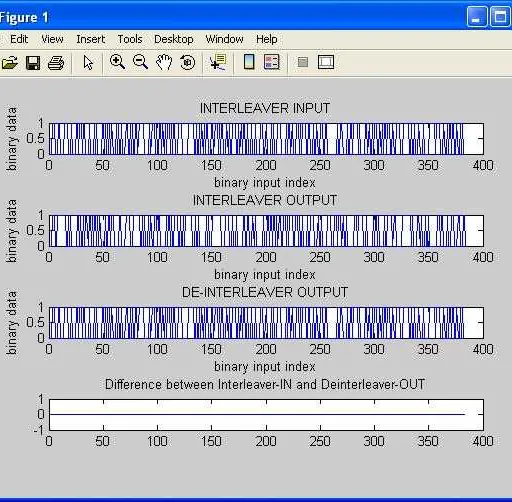Click the Difference between Interleaver-IN and Deinterleaver-OUT title
The width and height of the screenshot is (512, 502).
265,384
